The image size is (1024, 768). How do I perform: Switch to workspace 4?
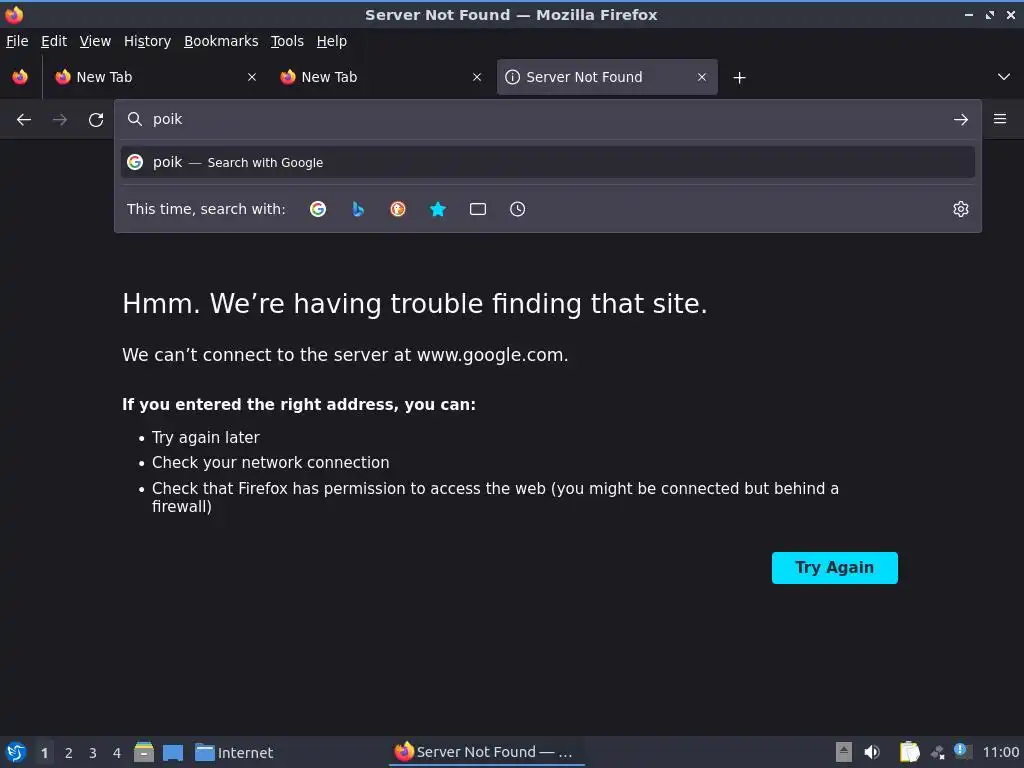click(x=117, y=753)
